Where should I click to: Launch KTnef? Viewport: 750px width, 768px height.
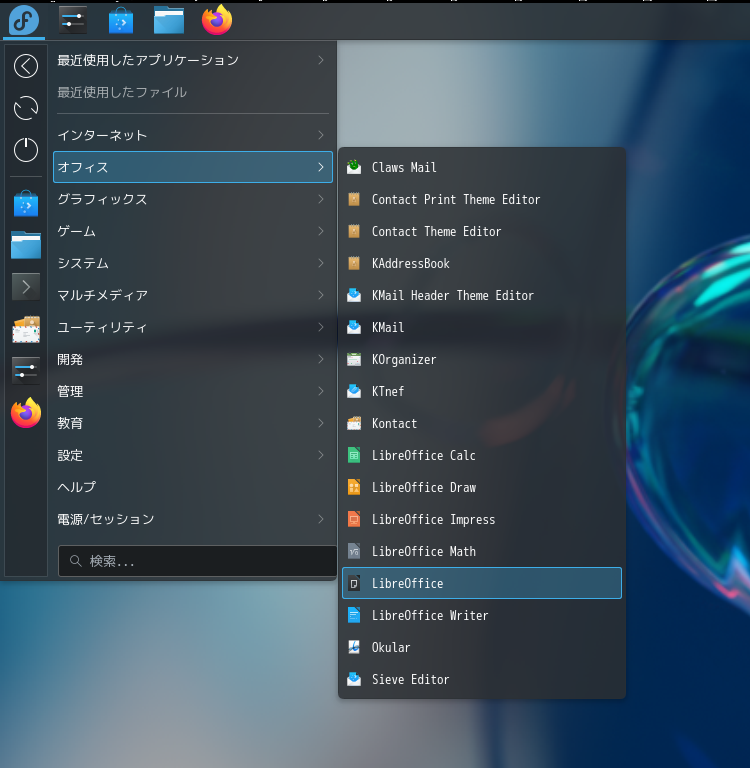482,391
